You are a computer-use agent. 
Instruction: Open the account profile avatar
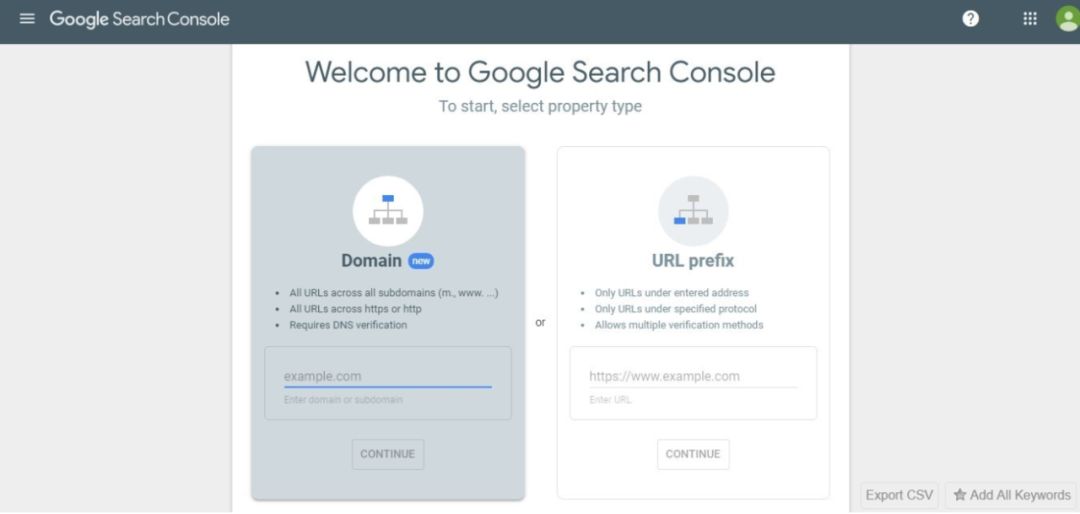(x=1068, y=19)
